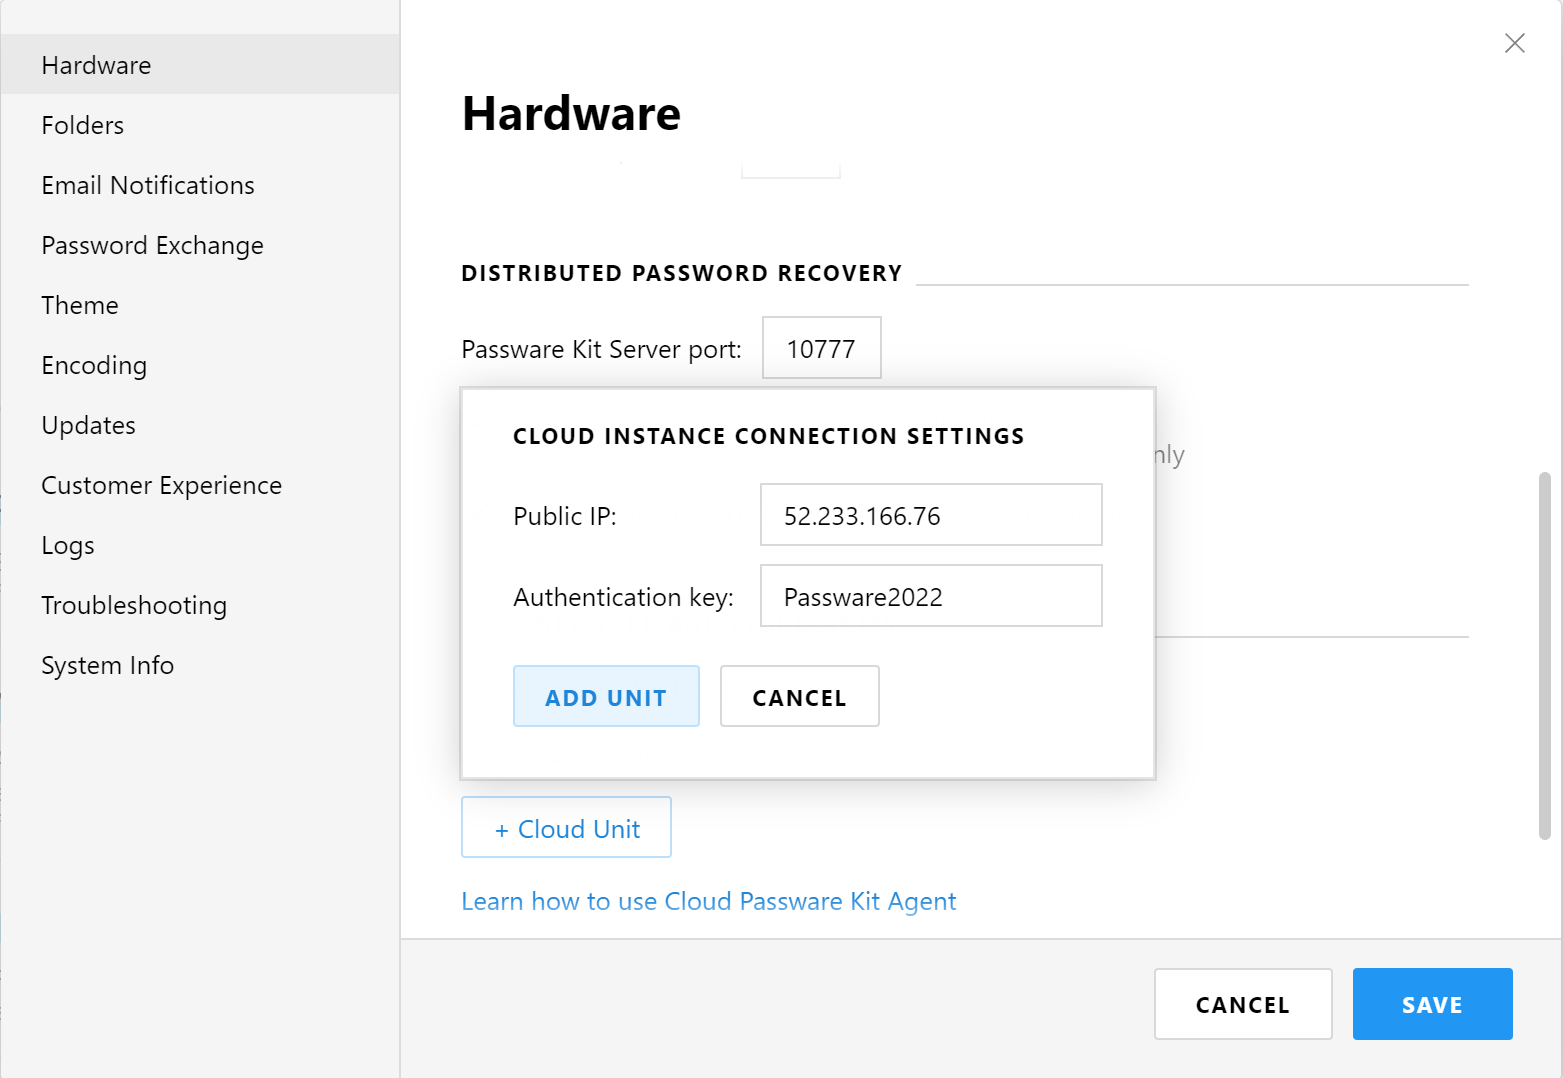The image size is (1563, 1078).
Task: Select Customer Experience in the sidebar
Action: [200, 485]
